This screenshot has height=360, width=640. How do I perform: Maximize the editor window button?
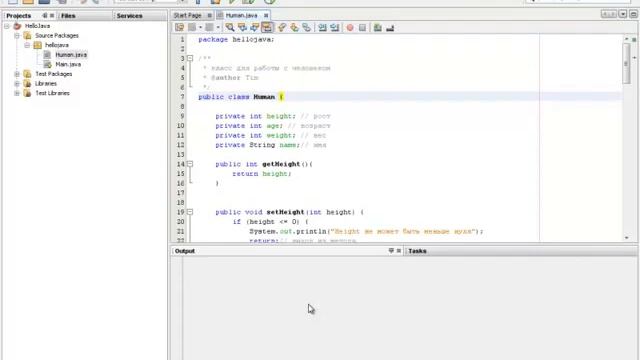pyautogui.click(x=633, y=14)
